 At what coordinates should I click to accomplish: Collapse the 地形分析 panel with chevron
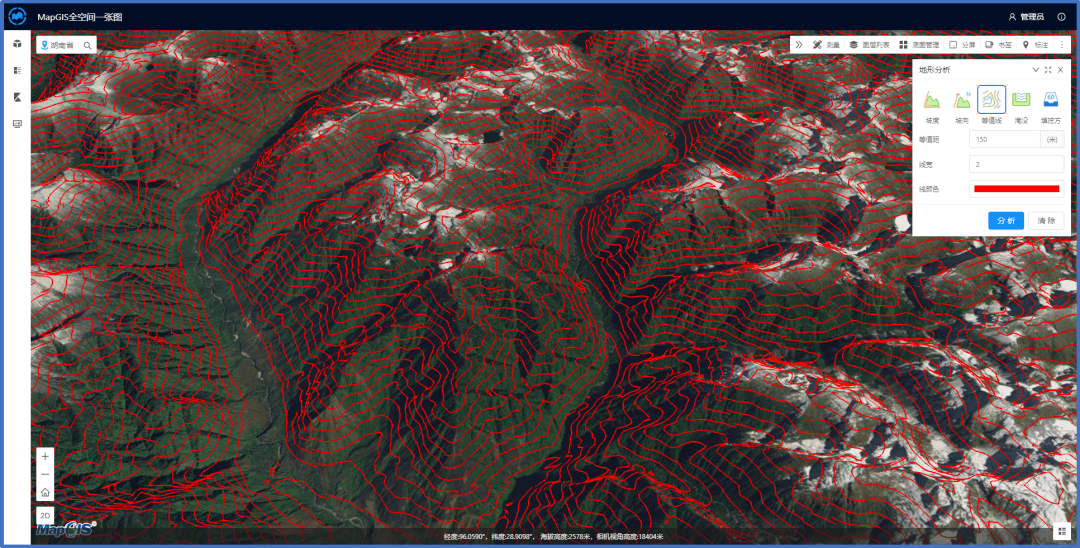click(1036, 70)
